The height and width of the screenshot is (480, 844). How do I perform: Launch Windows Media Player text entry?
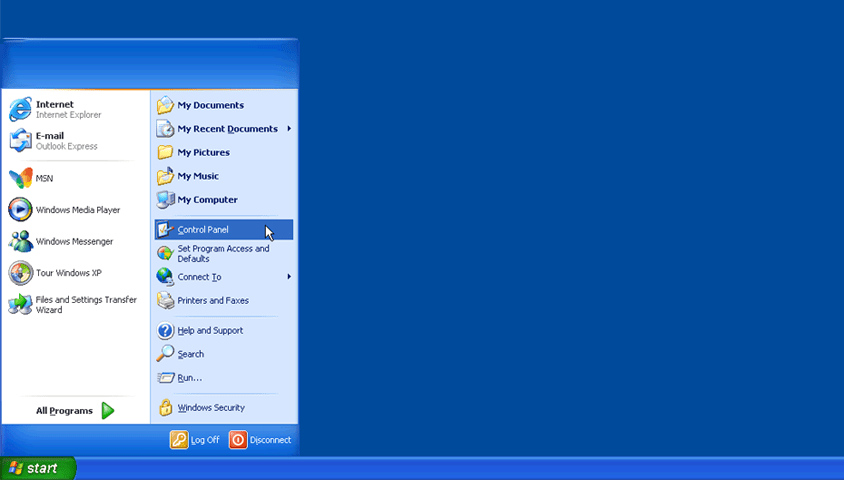[78, 210]
